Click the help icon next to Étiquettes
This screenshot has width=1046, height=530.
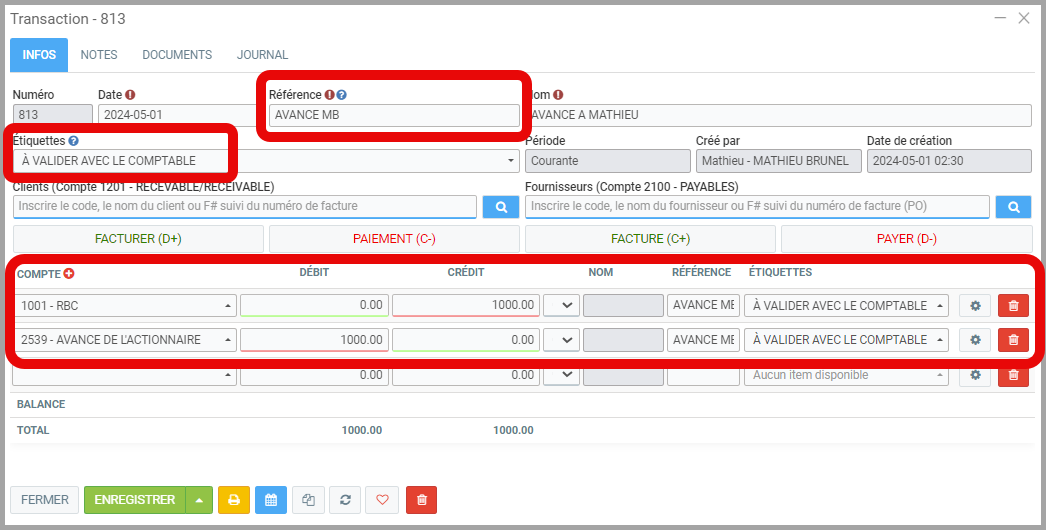[74, 142]
